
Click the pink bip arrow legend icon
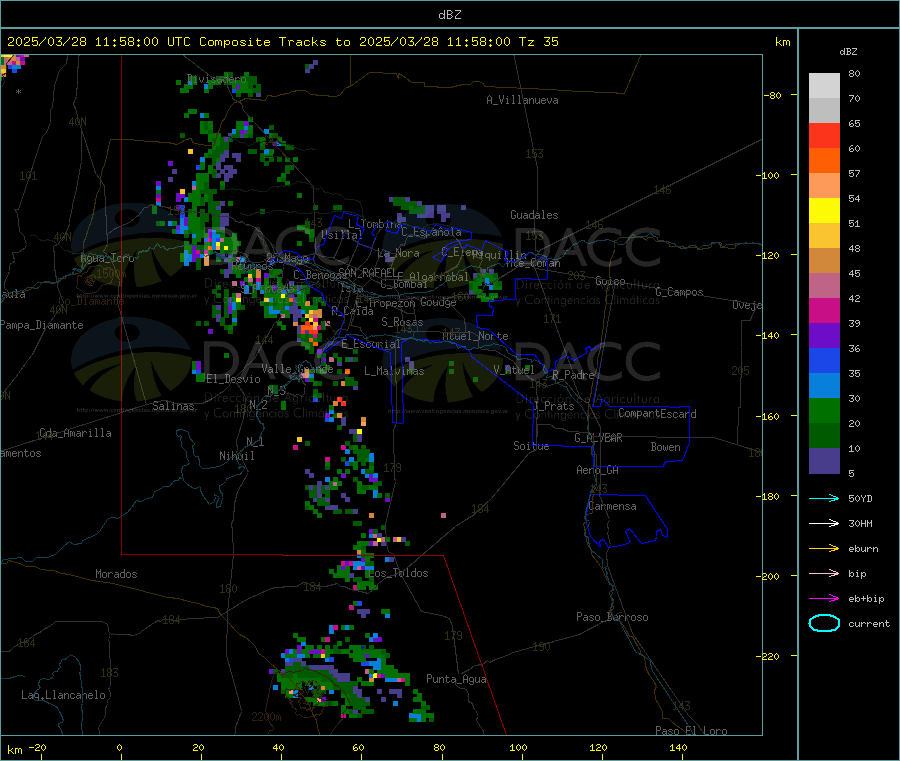tap(824, 573)
